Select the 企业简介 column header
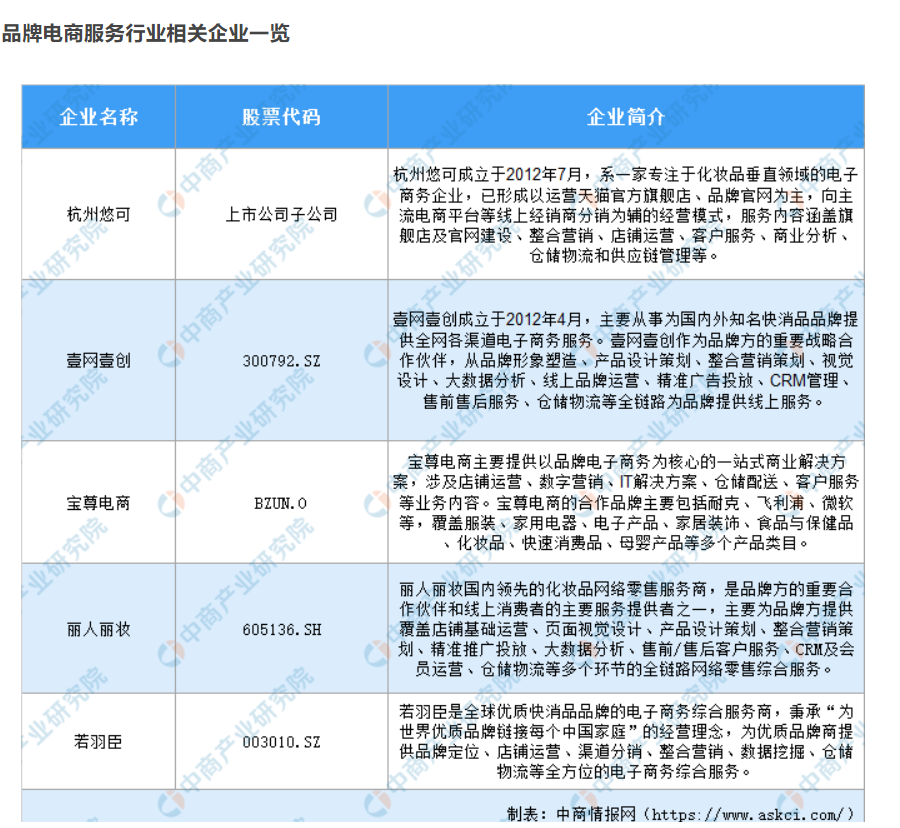The image size is (900, 828). click(626, 117)
